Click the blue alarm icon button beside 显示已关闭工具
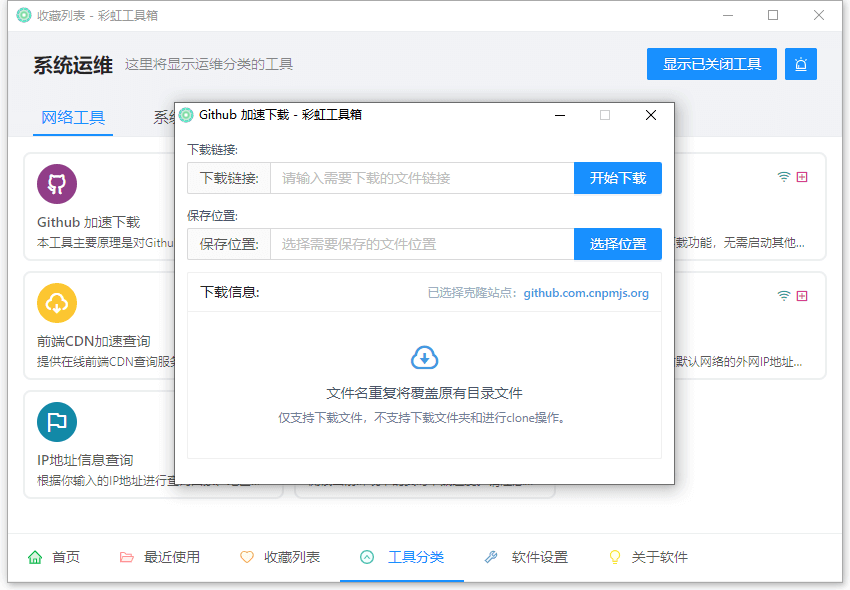This screenshot has height=590, width=850. [x=801, y=64]
